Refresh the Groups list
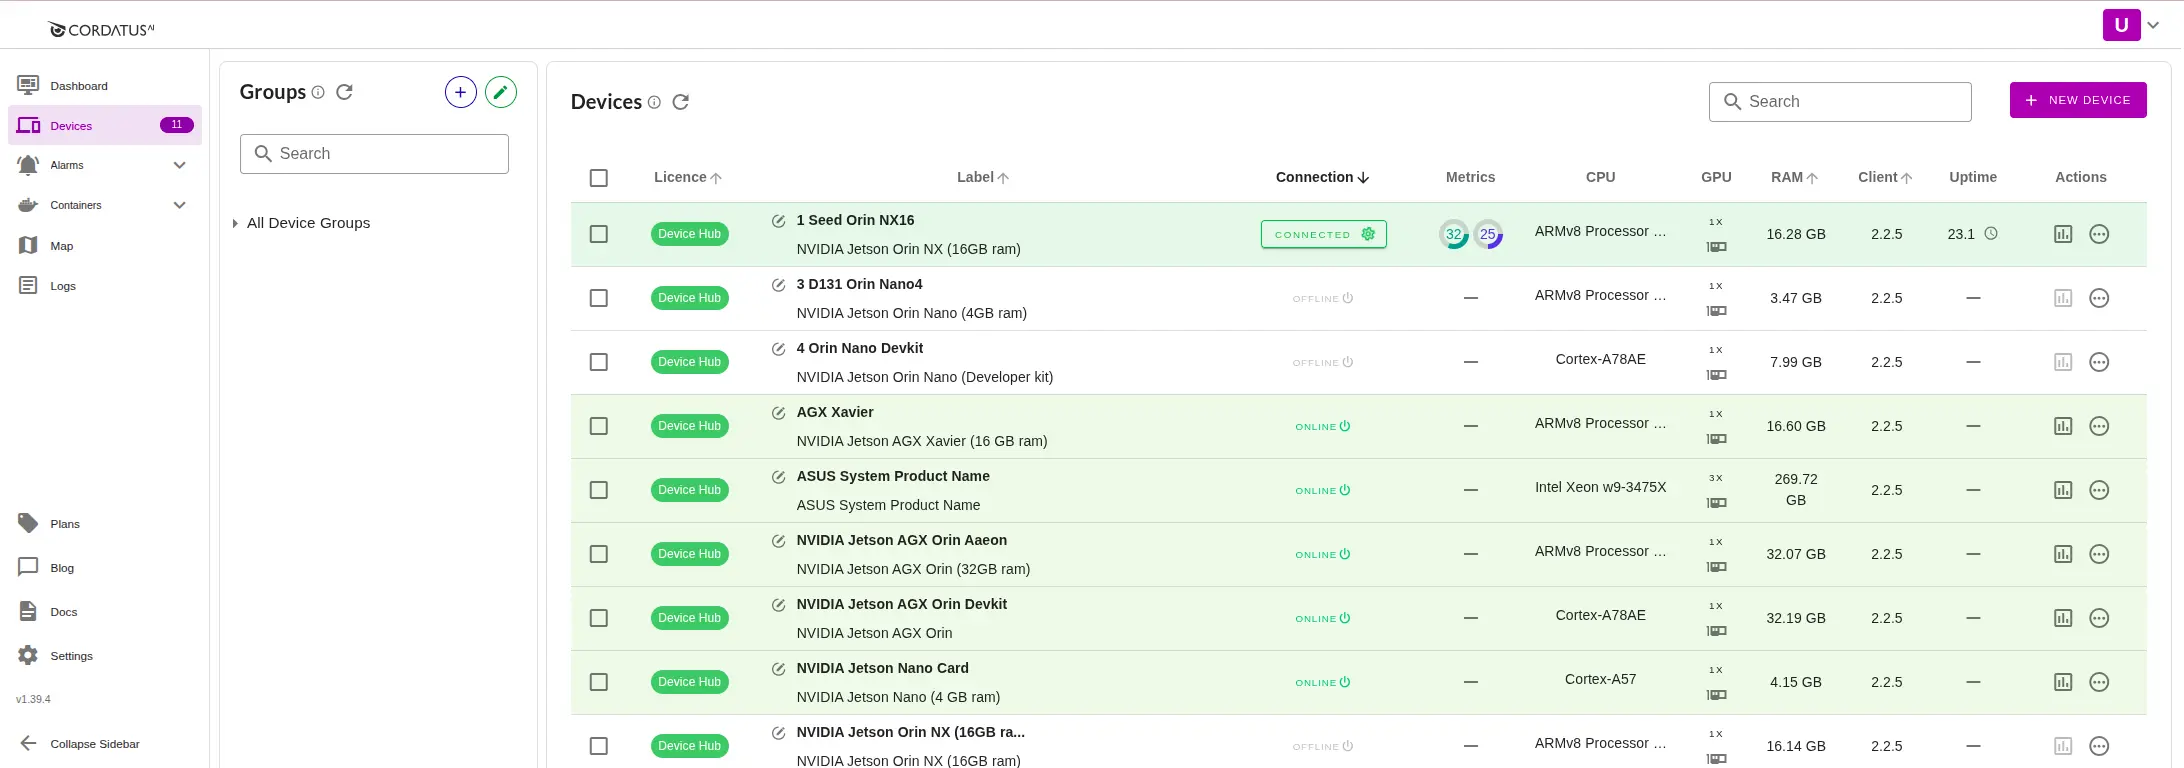2184x768 pixels. (x=345, y=92)
